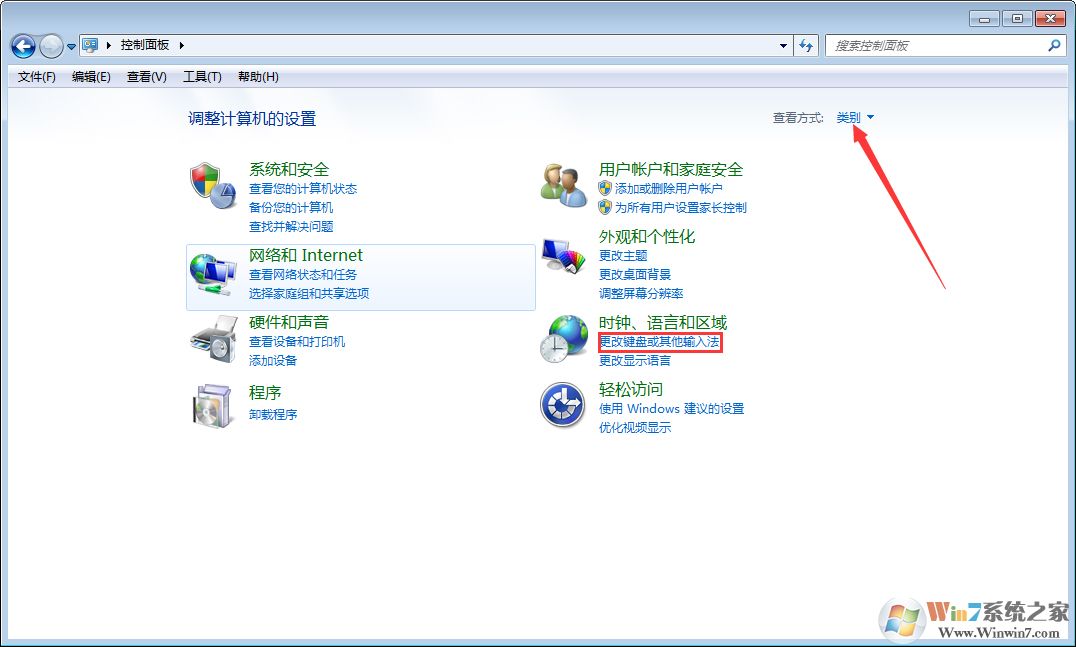
Task: Open the 工具(T) menu
Action: [201, 76]
